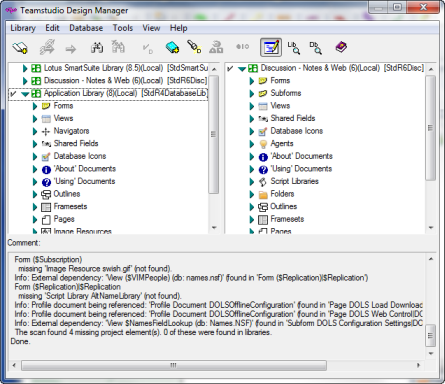
Task: Open the Library menu
Action: [x=23, y=28]
